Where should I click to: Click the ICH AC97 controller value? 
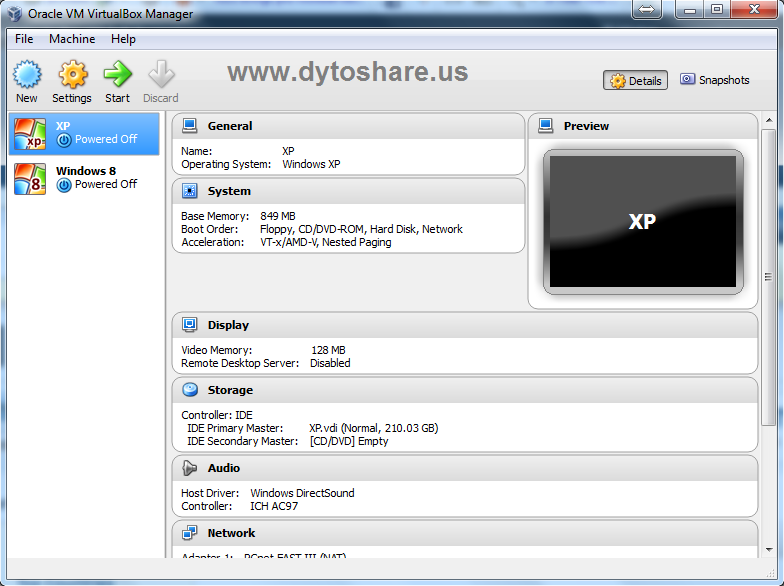click(x=274, y=506)
